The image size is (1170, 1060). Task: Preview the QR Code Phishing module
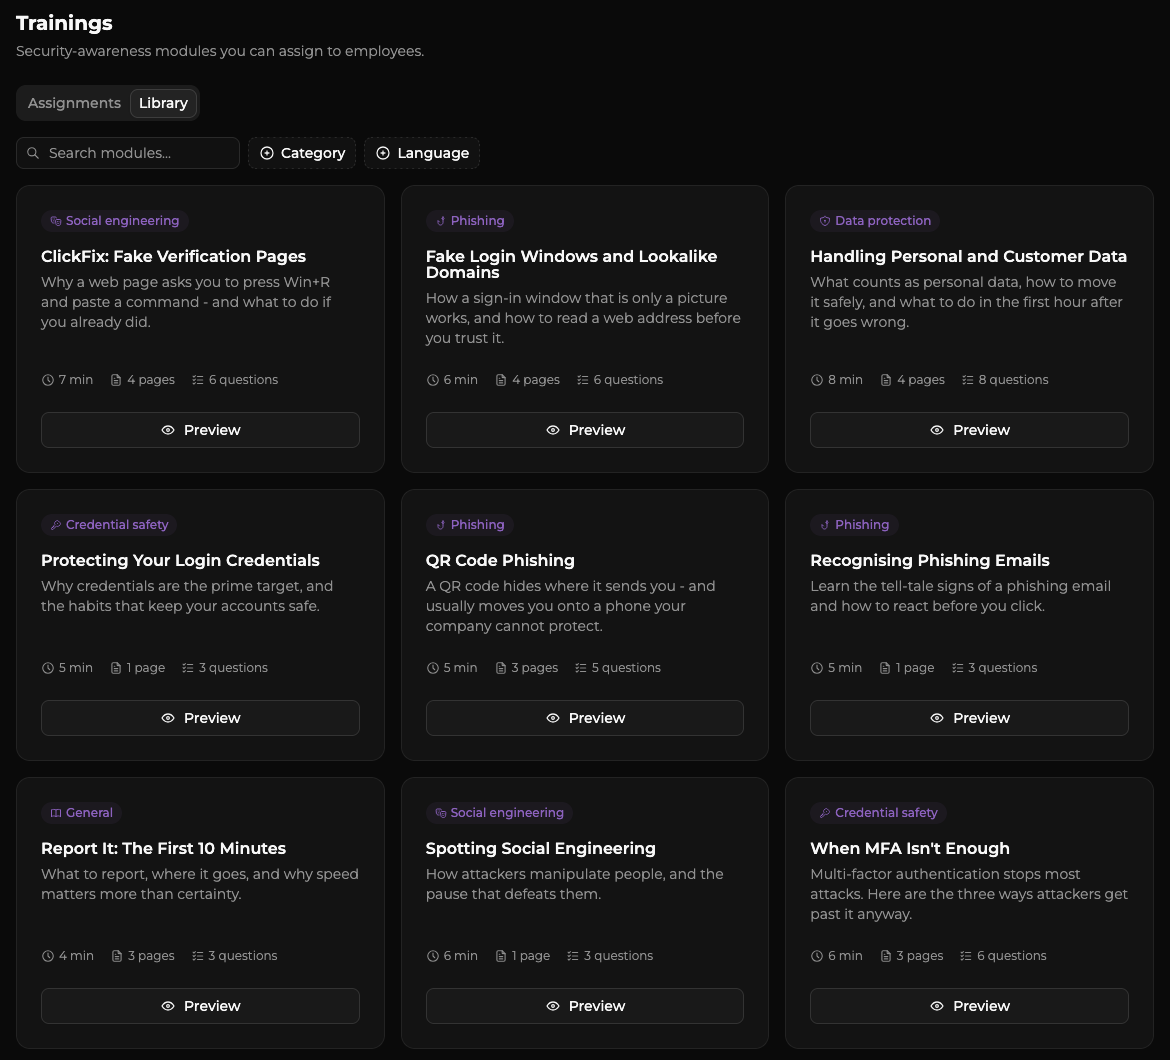pos(584,718)
